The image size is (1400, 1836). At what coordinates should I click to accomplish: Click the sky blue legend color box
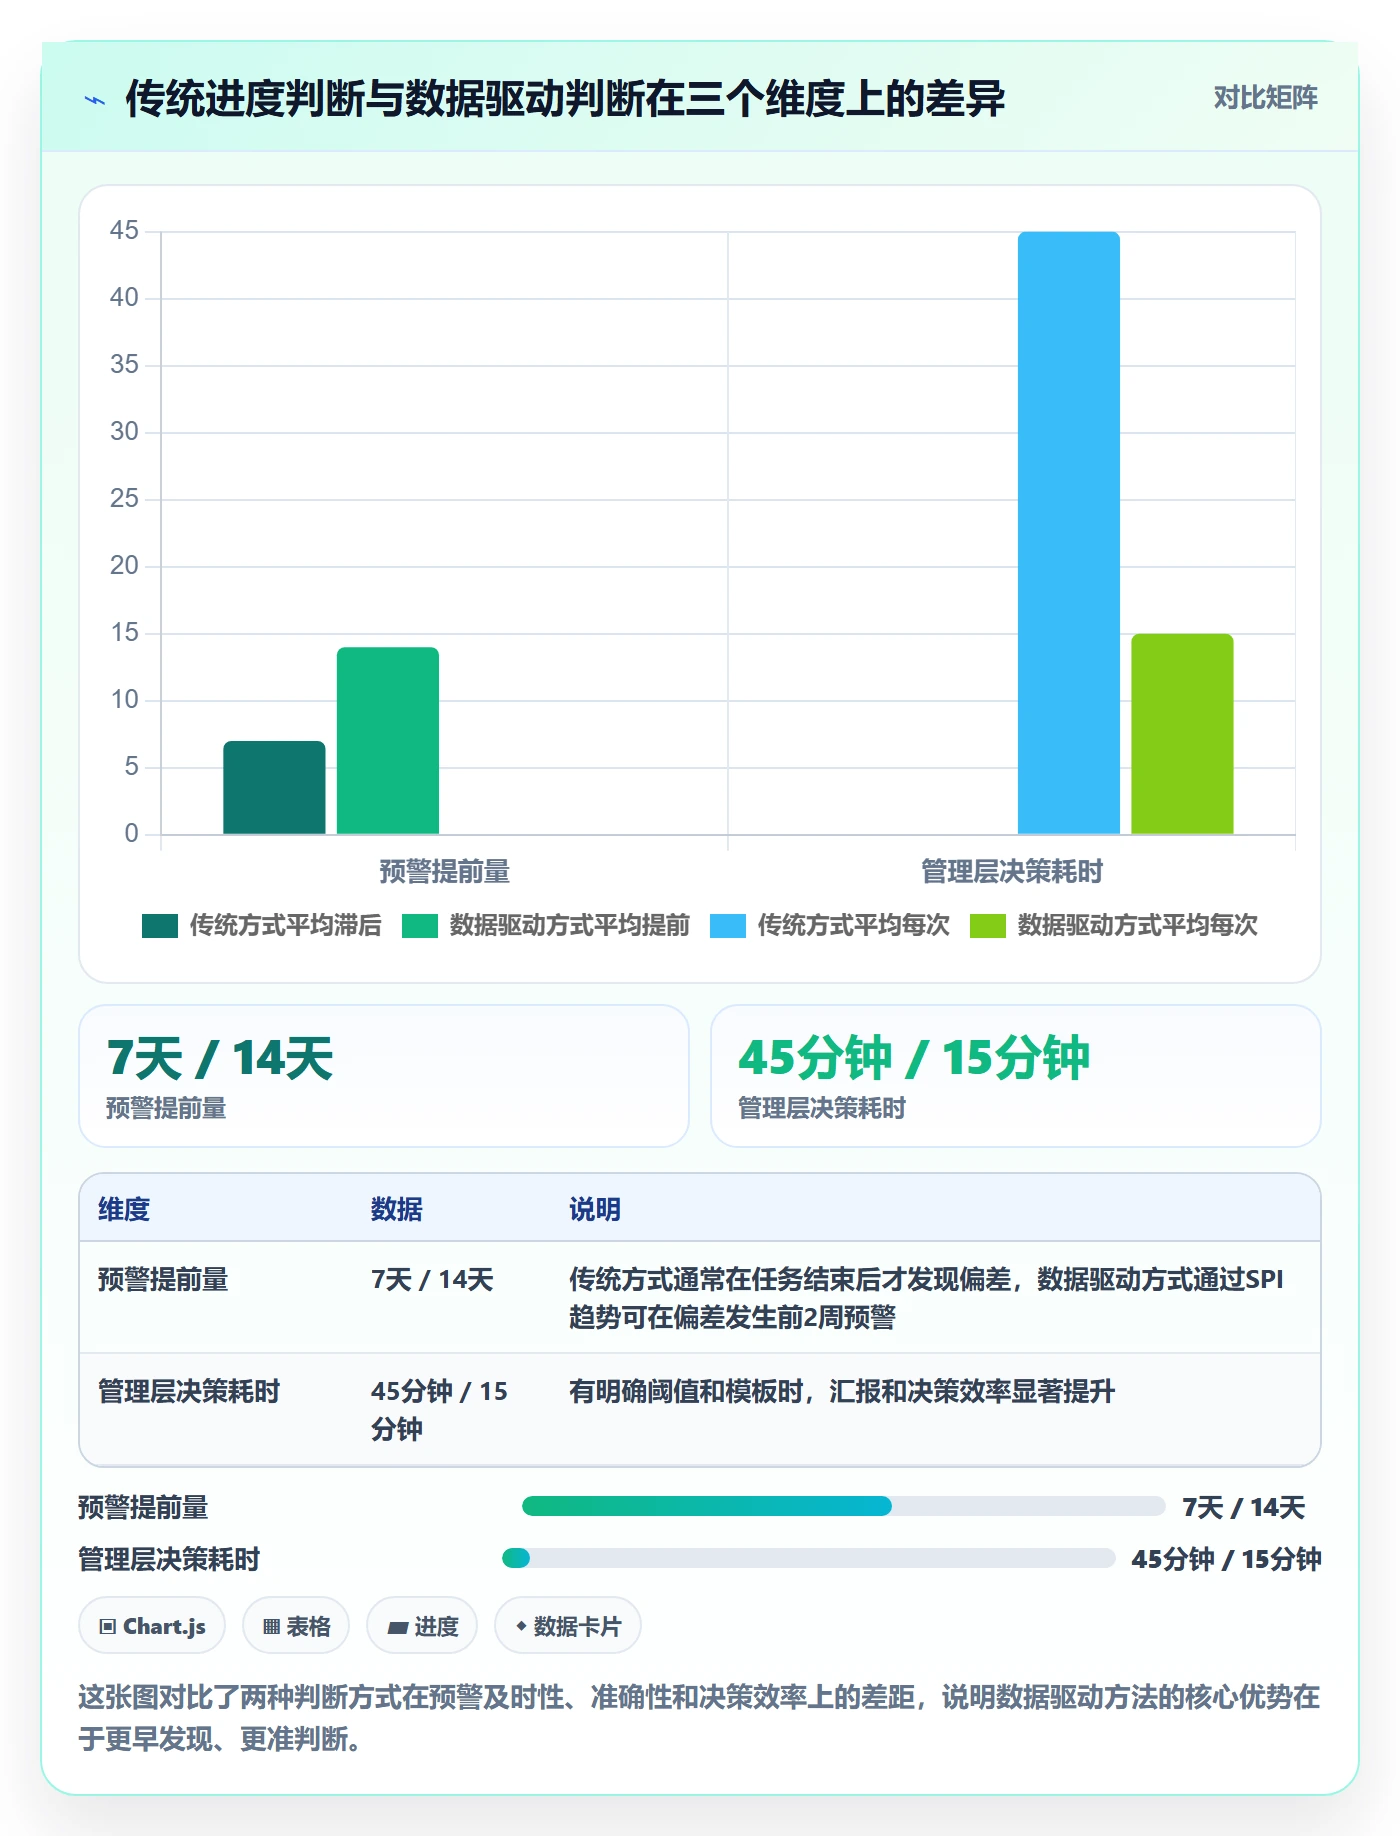pyautogui.click(x=728, y=926)
